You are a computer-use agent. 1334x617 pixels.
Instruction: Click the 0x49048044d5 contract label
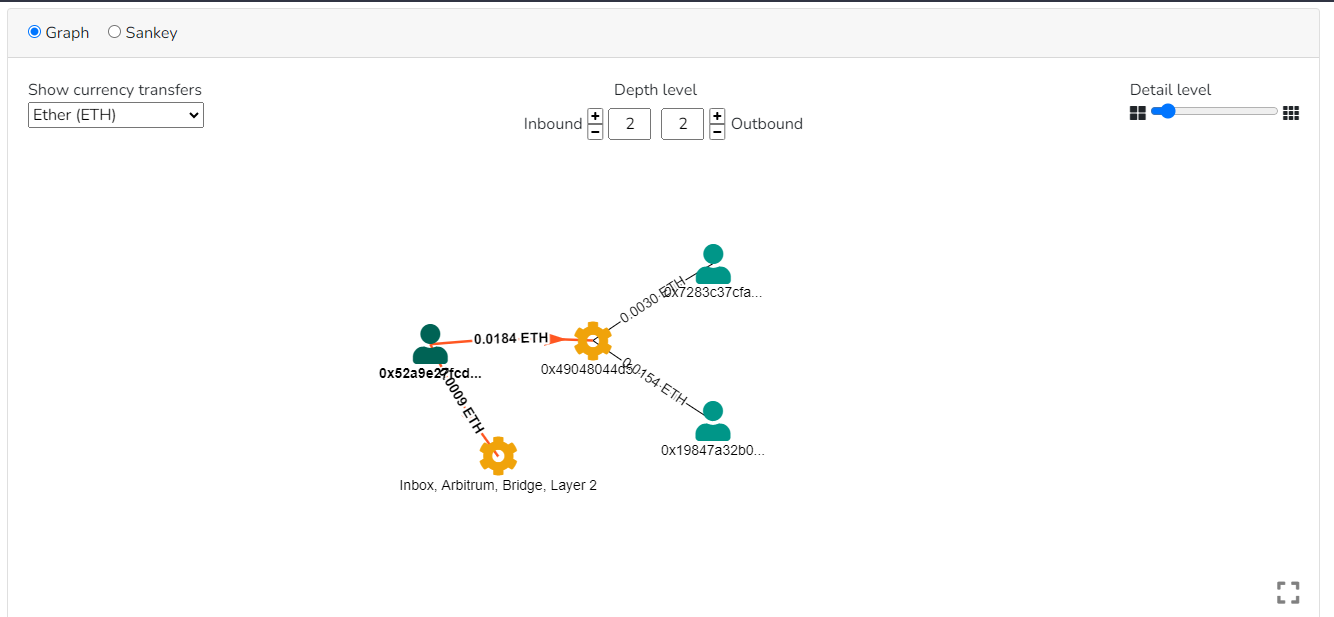tap(588, 369)
